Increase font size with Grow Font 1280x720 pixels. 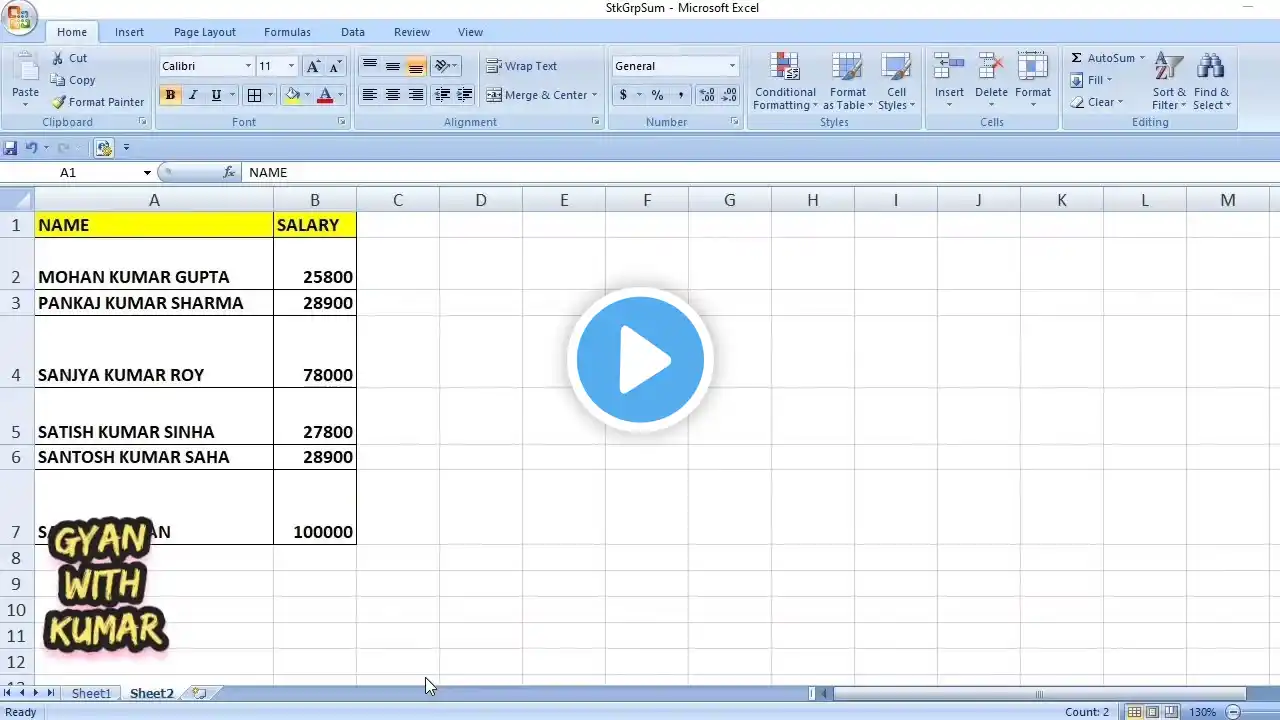(313, 66)
